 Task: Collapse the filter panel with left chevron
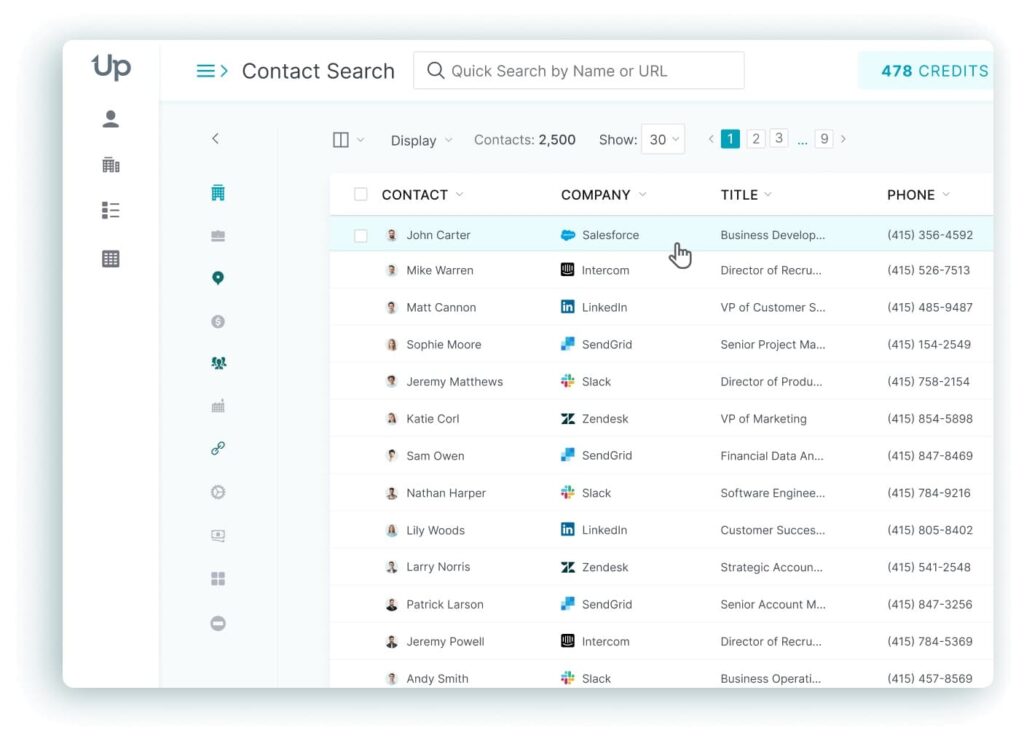point(215,139)
